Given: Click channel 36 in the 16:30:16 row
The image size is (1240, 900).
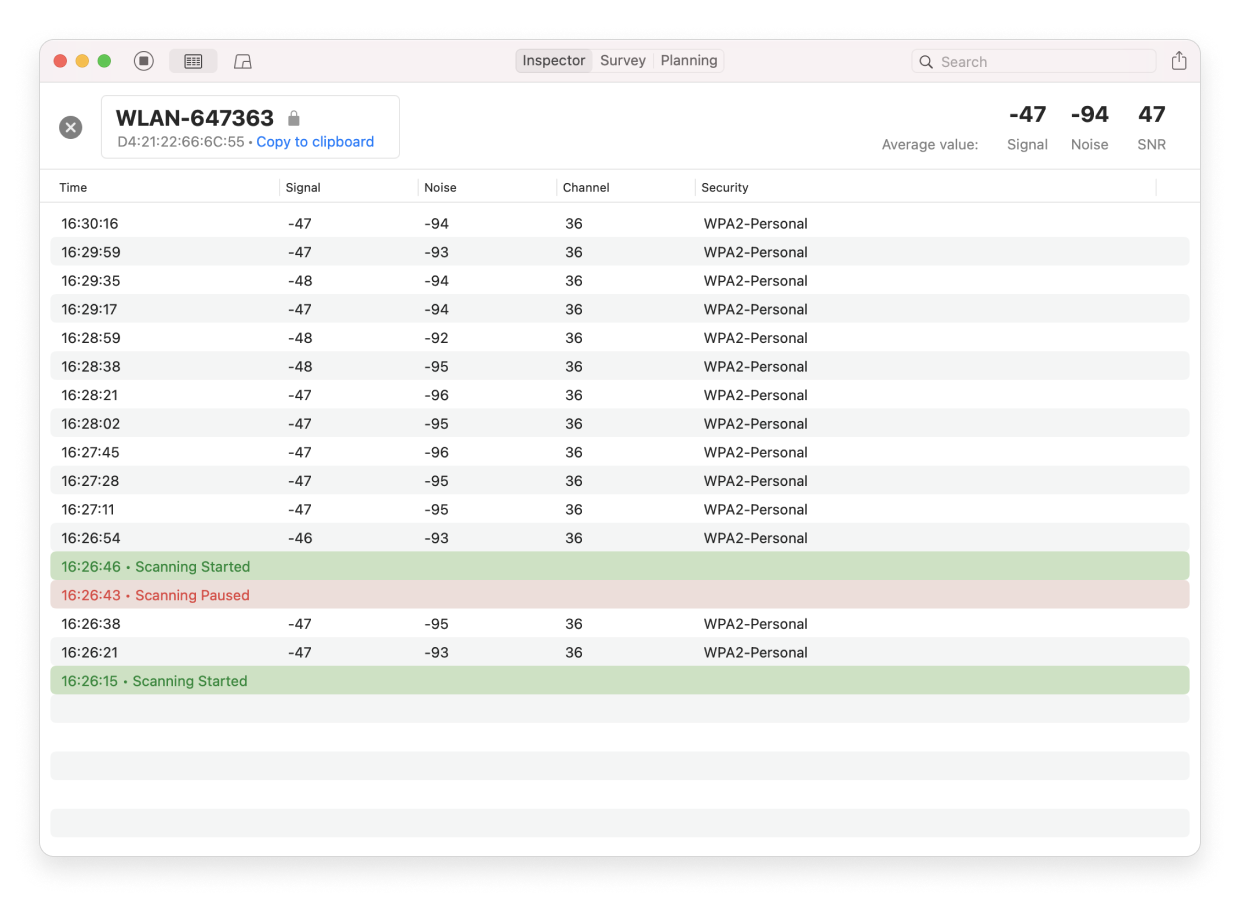Looking at the screenshot, I should click(x=574, y=224).
